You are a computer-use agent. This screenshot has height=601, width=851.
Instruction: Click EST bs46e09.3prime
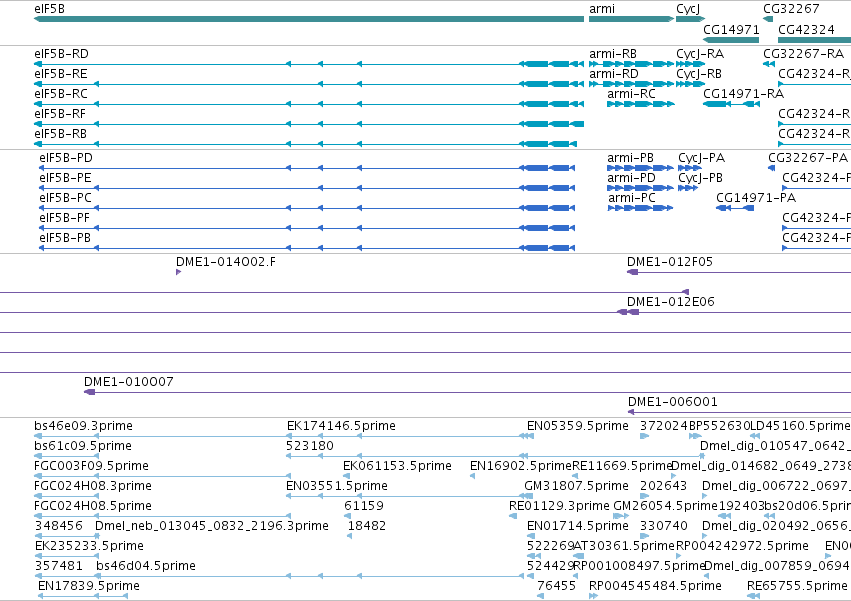pos(83,426)
